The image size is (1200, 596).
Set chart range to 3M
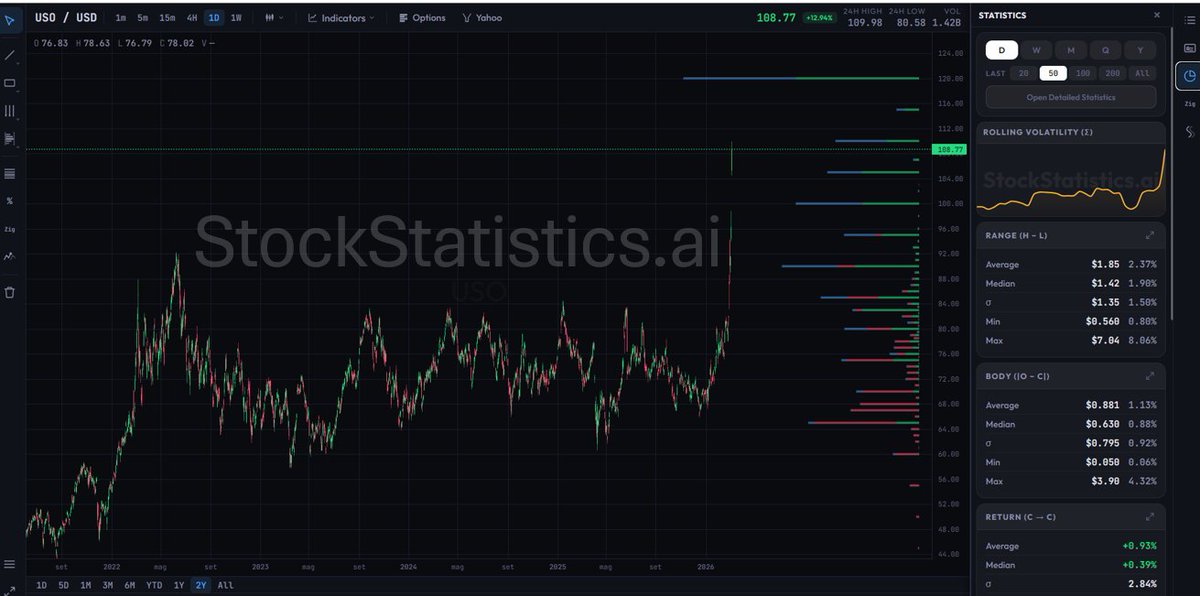(108, 585)
